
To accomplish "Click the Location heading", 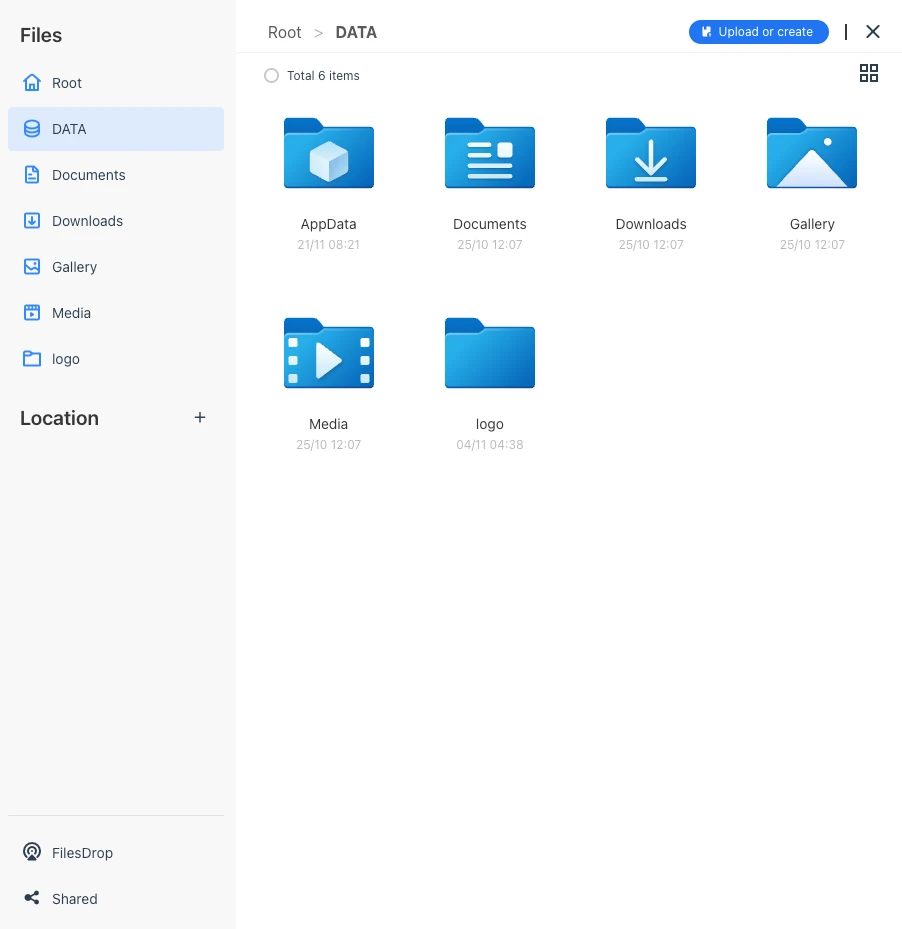I will click(x=59, y=418).
